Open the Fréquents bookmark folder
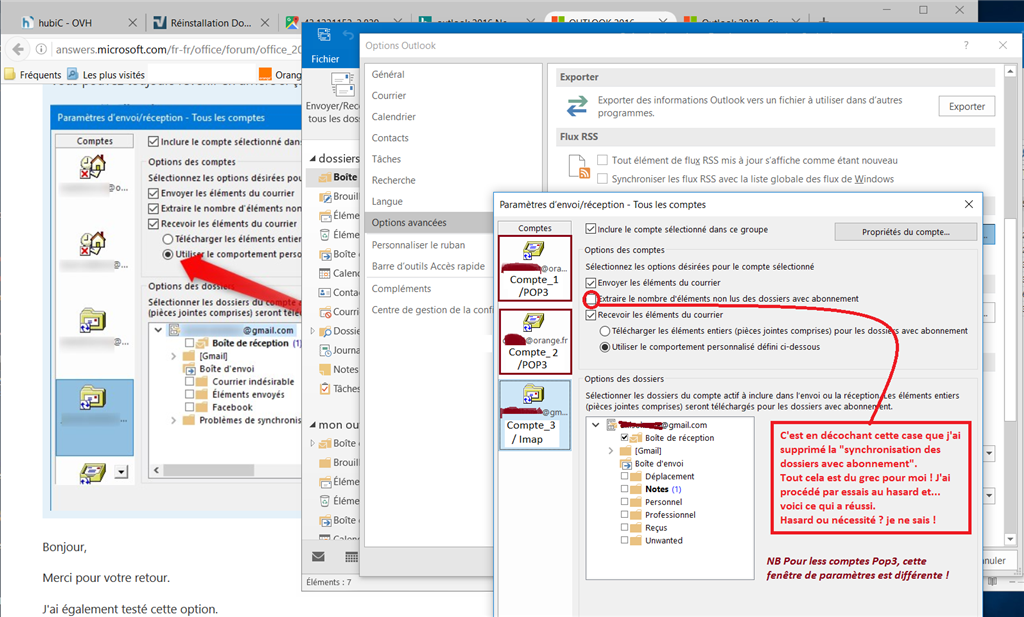1024x617 pixels. tap(34, 74)
